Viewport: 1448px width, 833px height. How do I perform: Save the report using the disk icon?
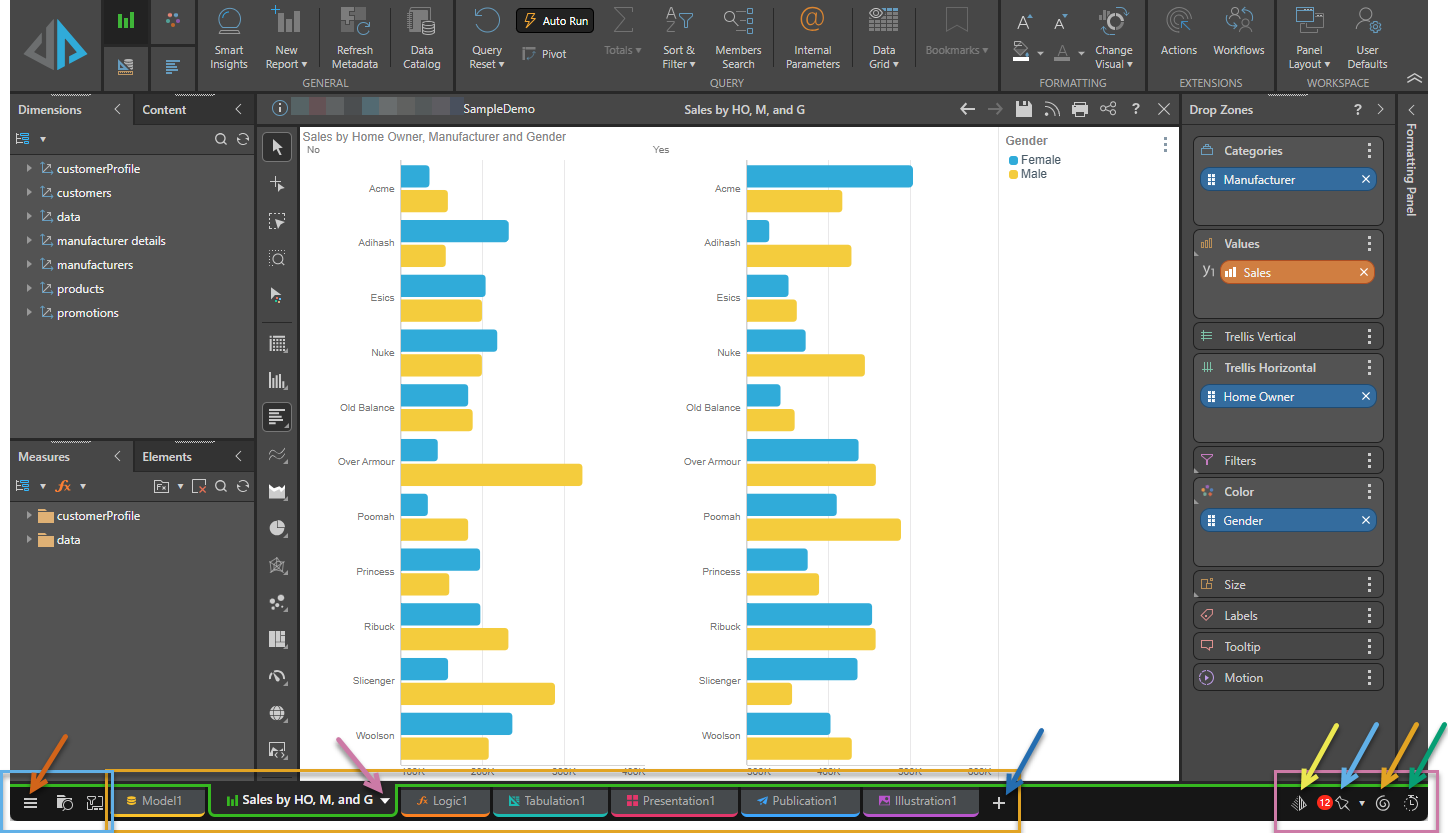pyautogui.click(x=1023, y=109)
